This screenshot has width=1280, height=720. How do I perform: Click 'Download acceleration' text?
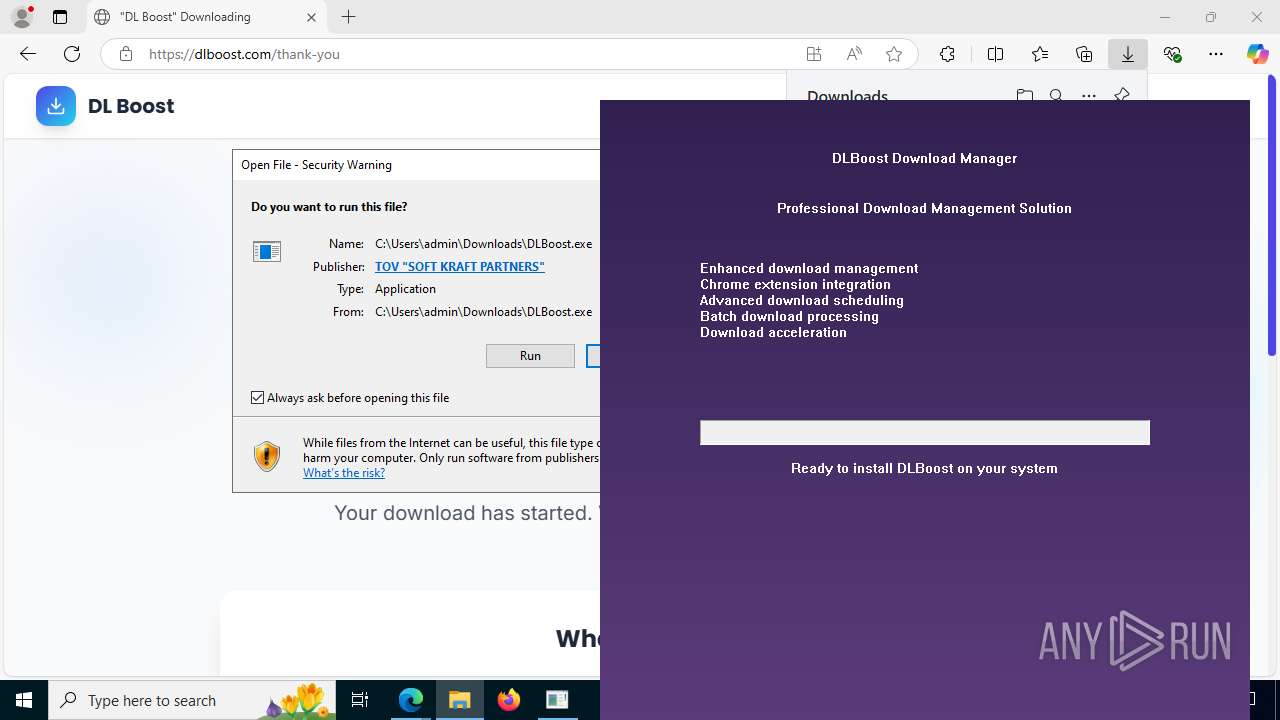[x=773, y=332]
